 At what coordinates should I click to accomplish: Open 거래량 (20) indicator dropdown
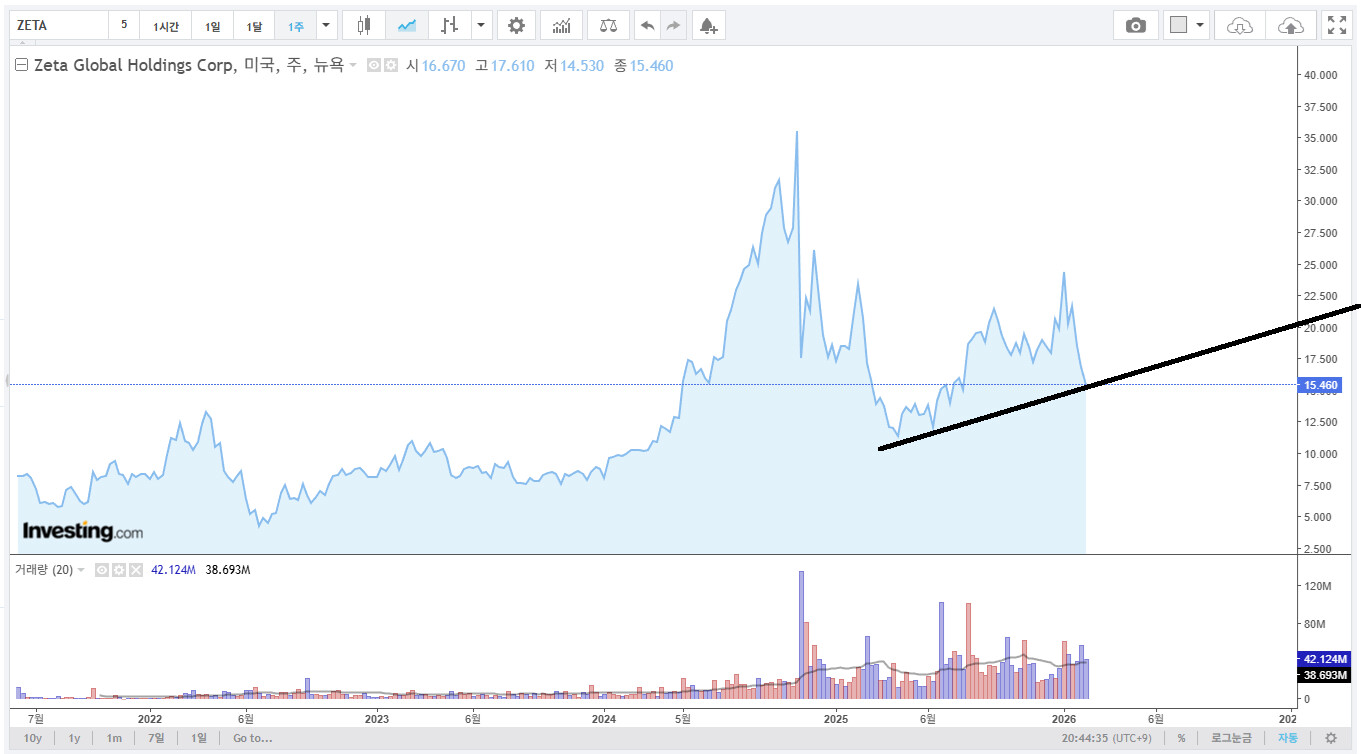81,570
